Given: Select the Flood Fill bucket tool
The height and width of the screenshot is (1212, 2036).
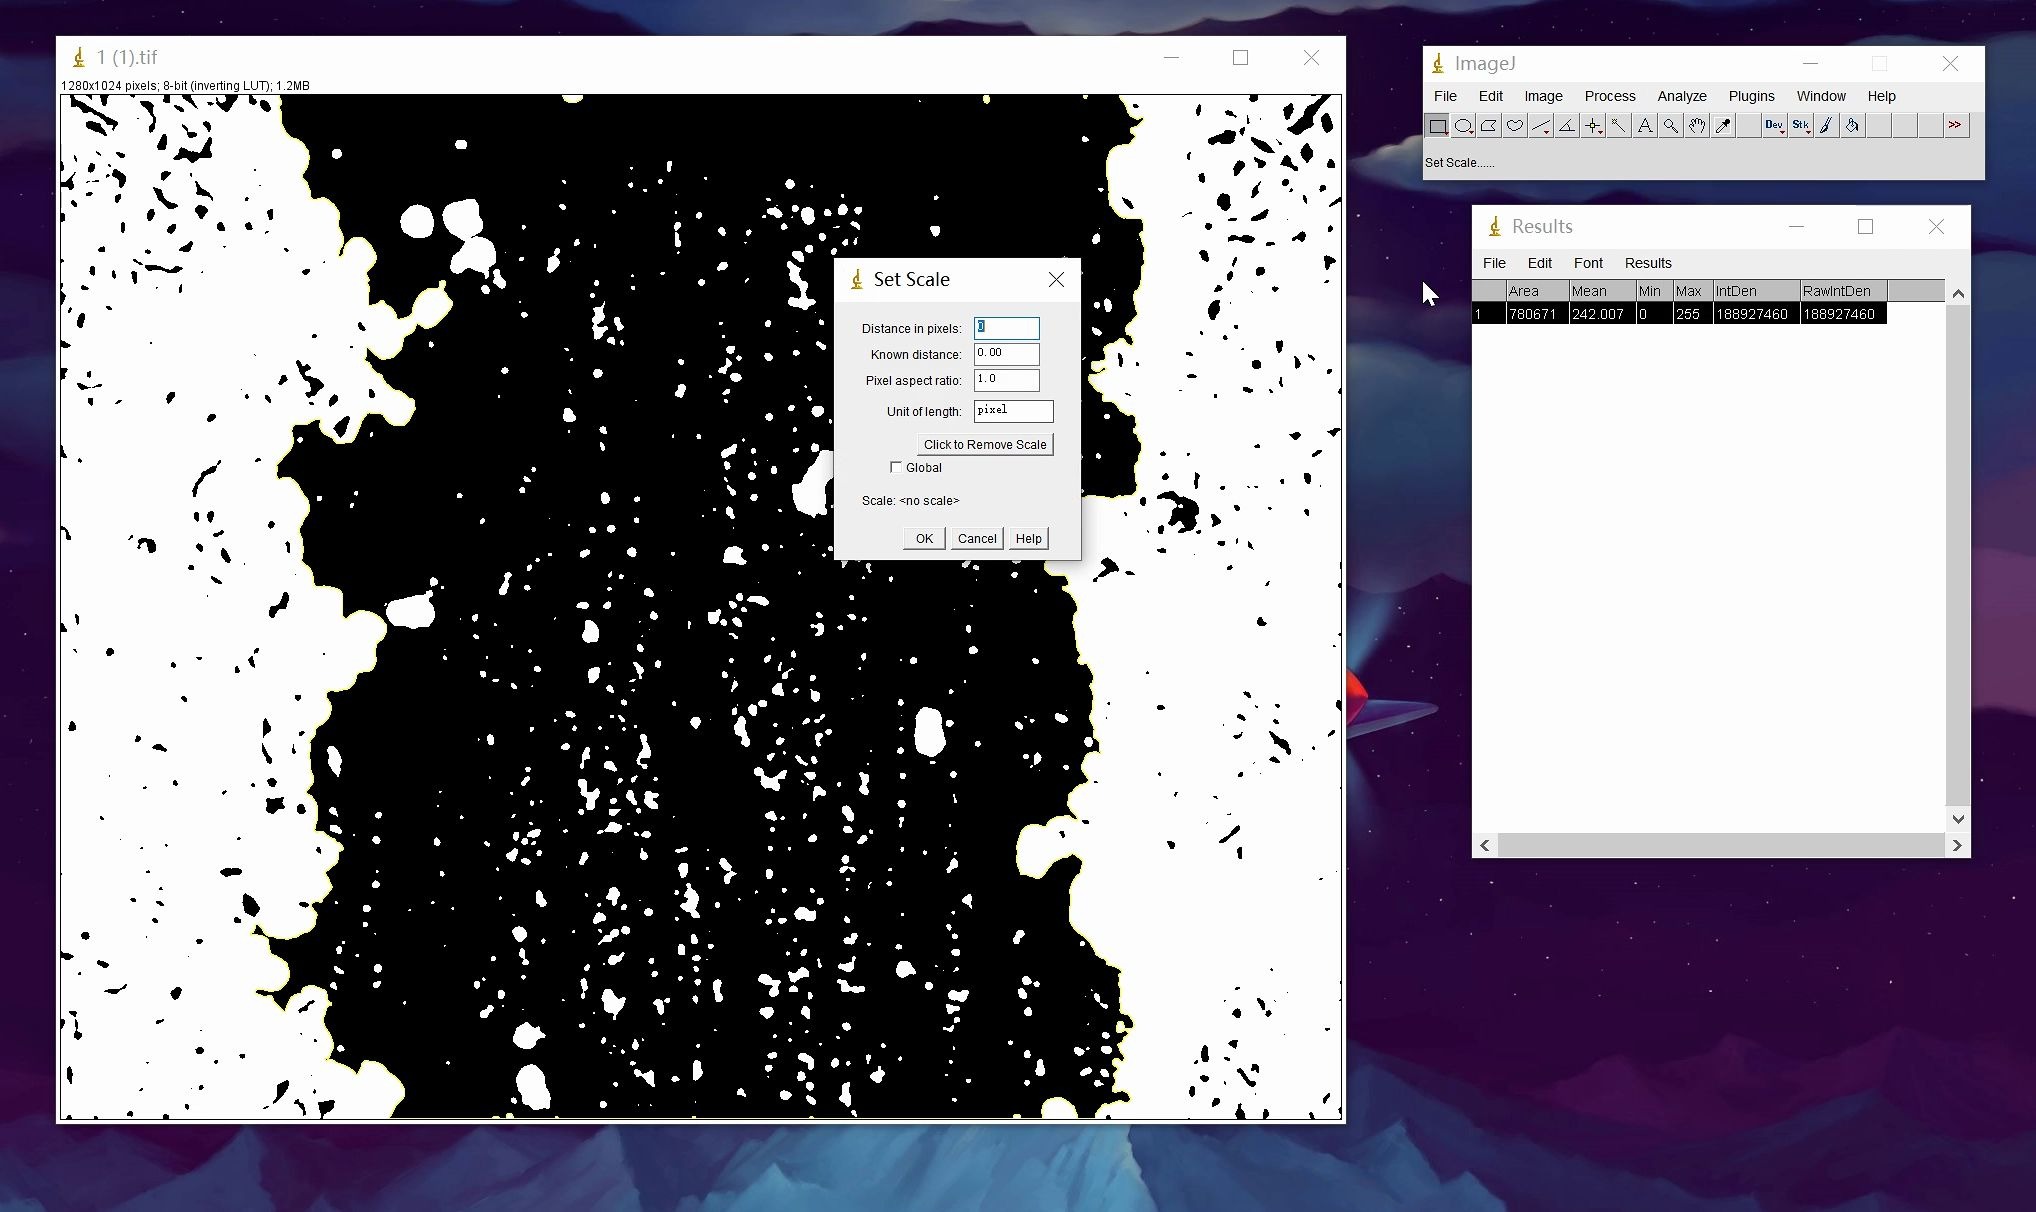Looking at the screenshot, I should coord(1852,126).
